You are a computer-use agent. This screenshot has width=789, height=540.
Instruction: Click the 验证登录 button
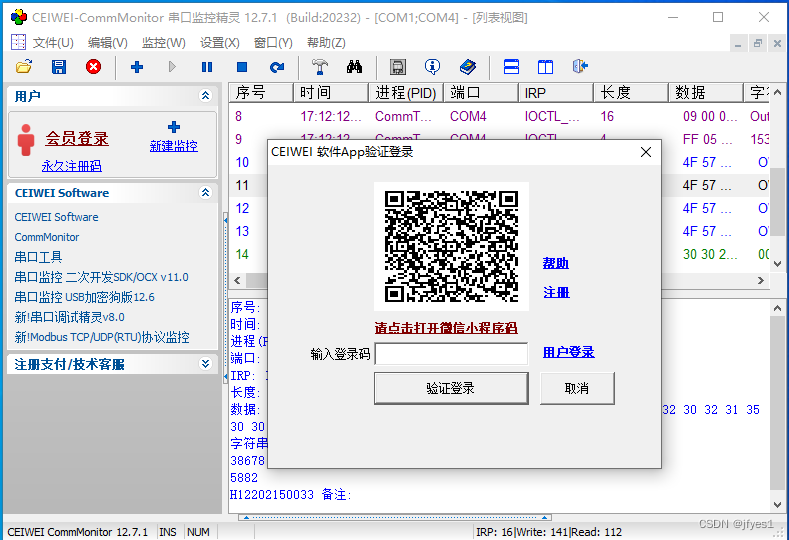pyautogui.click(x=451, y=388)
